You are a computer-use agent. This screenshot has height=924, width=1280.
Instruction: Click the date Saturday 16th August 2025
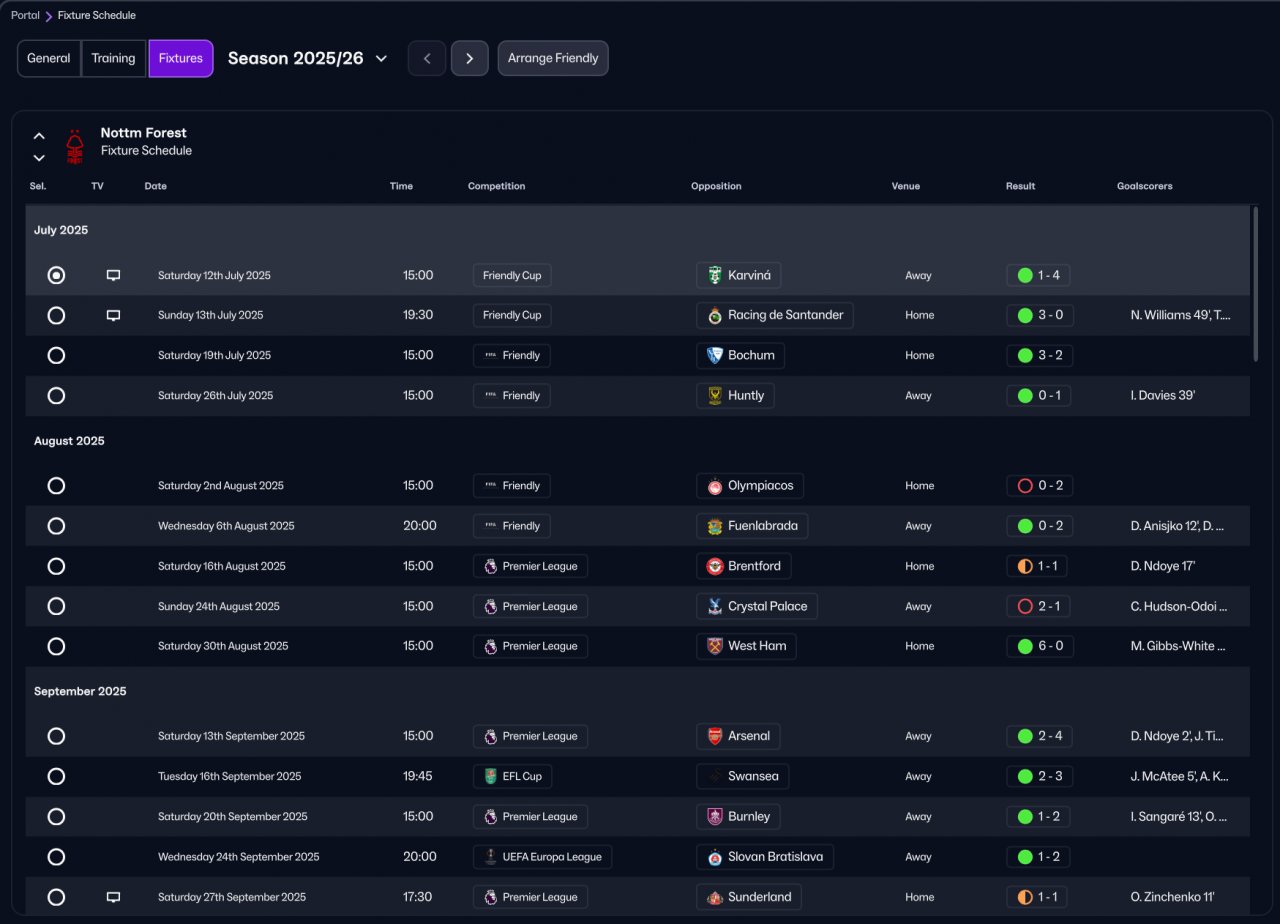coord(222,566)
